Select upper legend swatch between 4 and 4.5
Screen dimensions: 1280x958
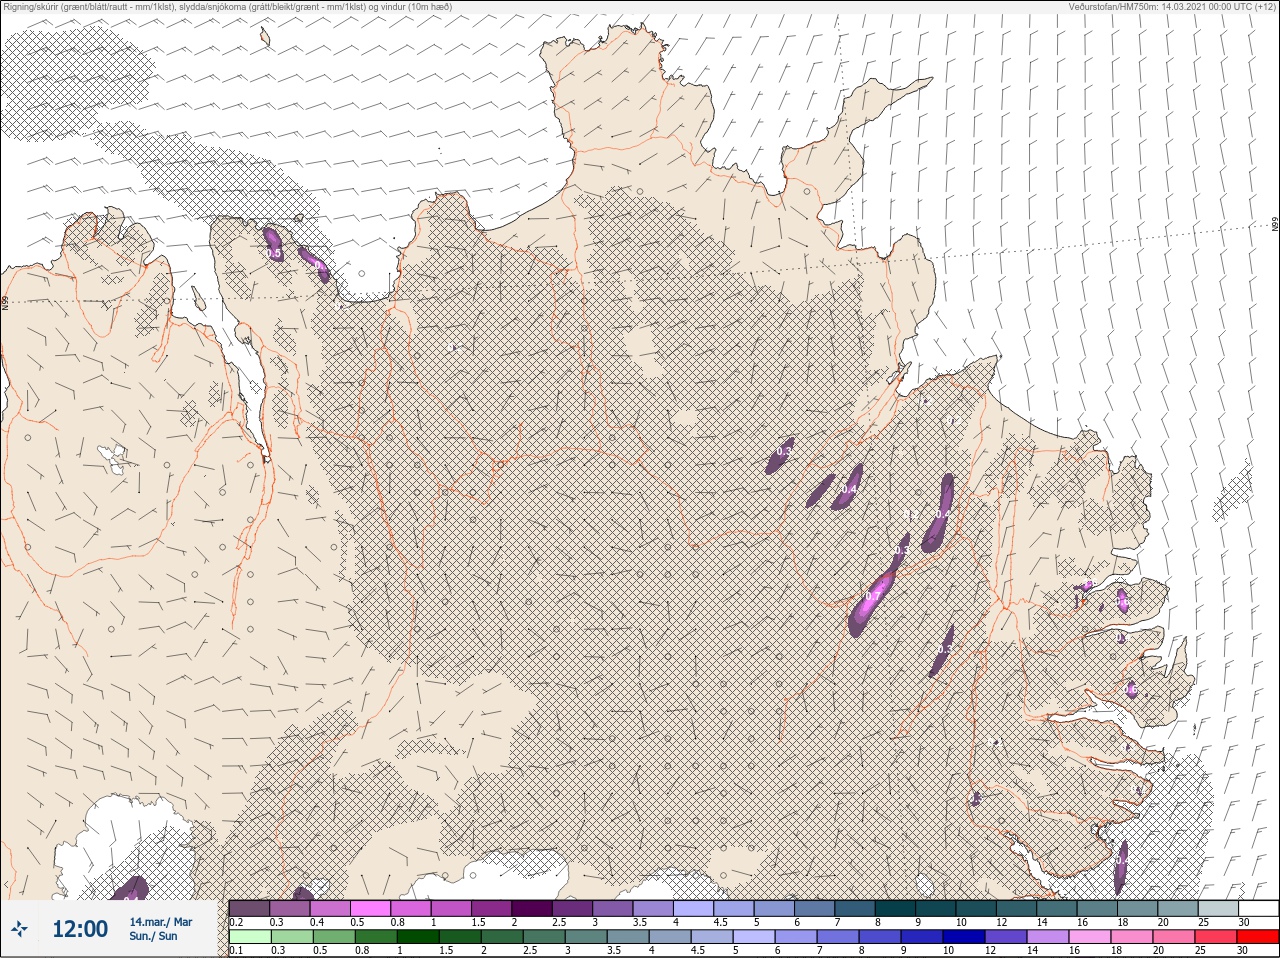pos(694,909)
